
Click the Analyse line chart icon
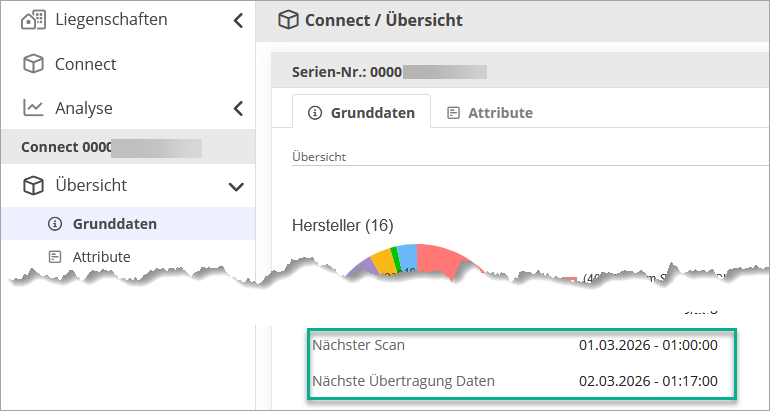pyautogui.click(x=33, y=108)
